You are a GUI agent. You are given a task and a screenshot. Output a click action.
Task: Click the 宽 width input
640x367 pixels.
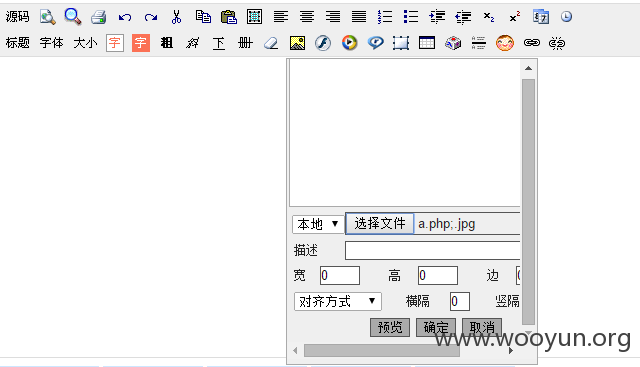(x=340, y=276)
